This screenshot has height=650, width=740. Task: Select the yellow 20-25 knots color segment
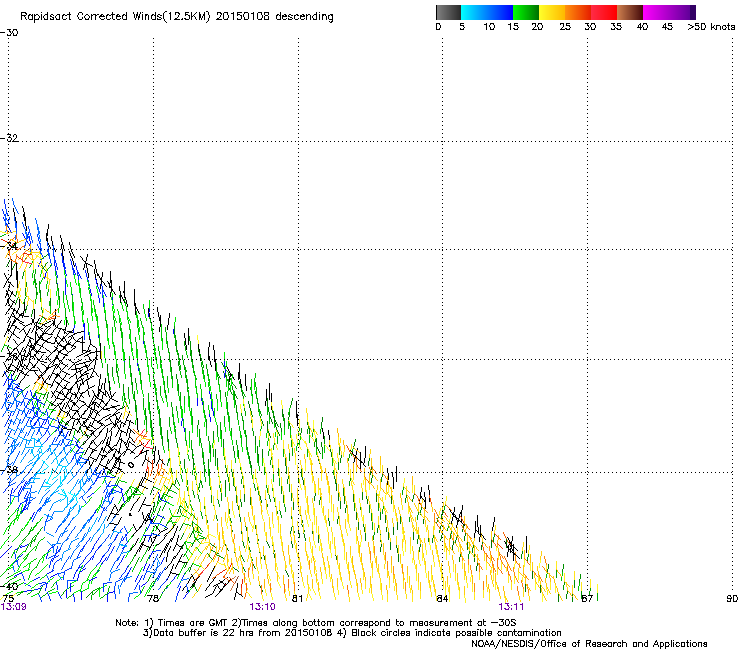pyautogui.click(x=552, y=12)
